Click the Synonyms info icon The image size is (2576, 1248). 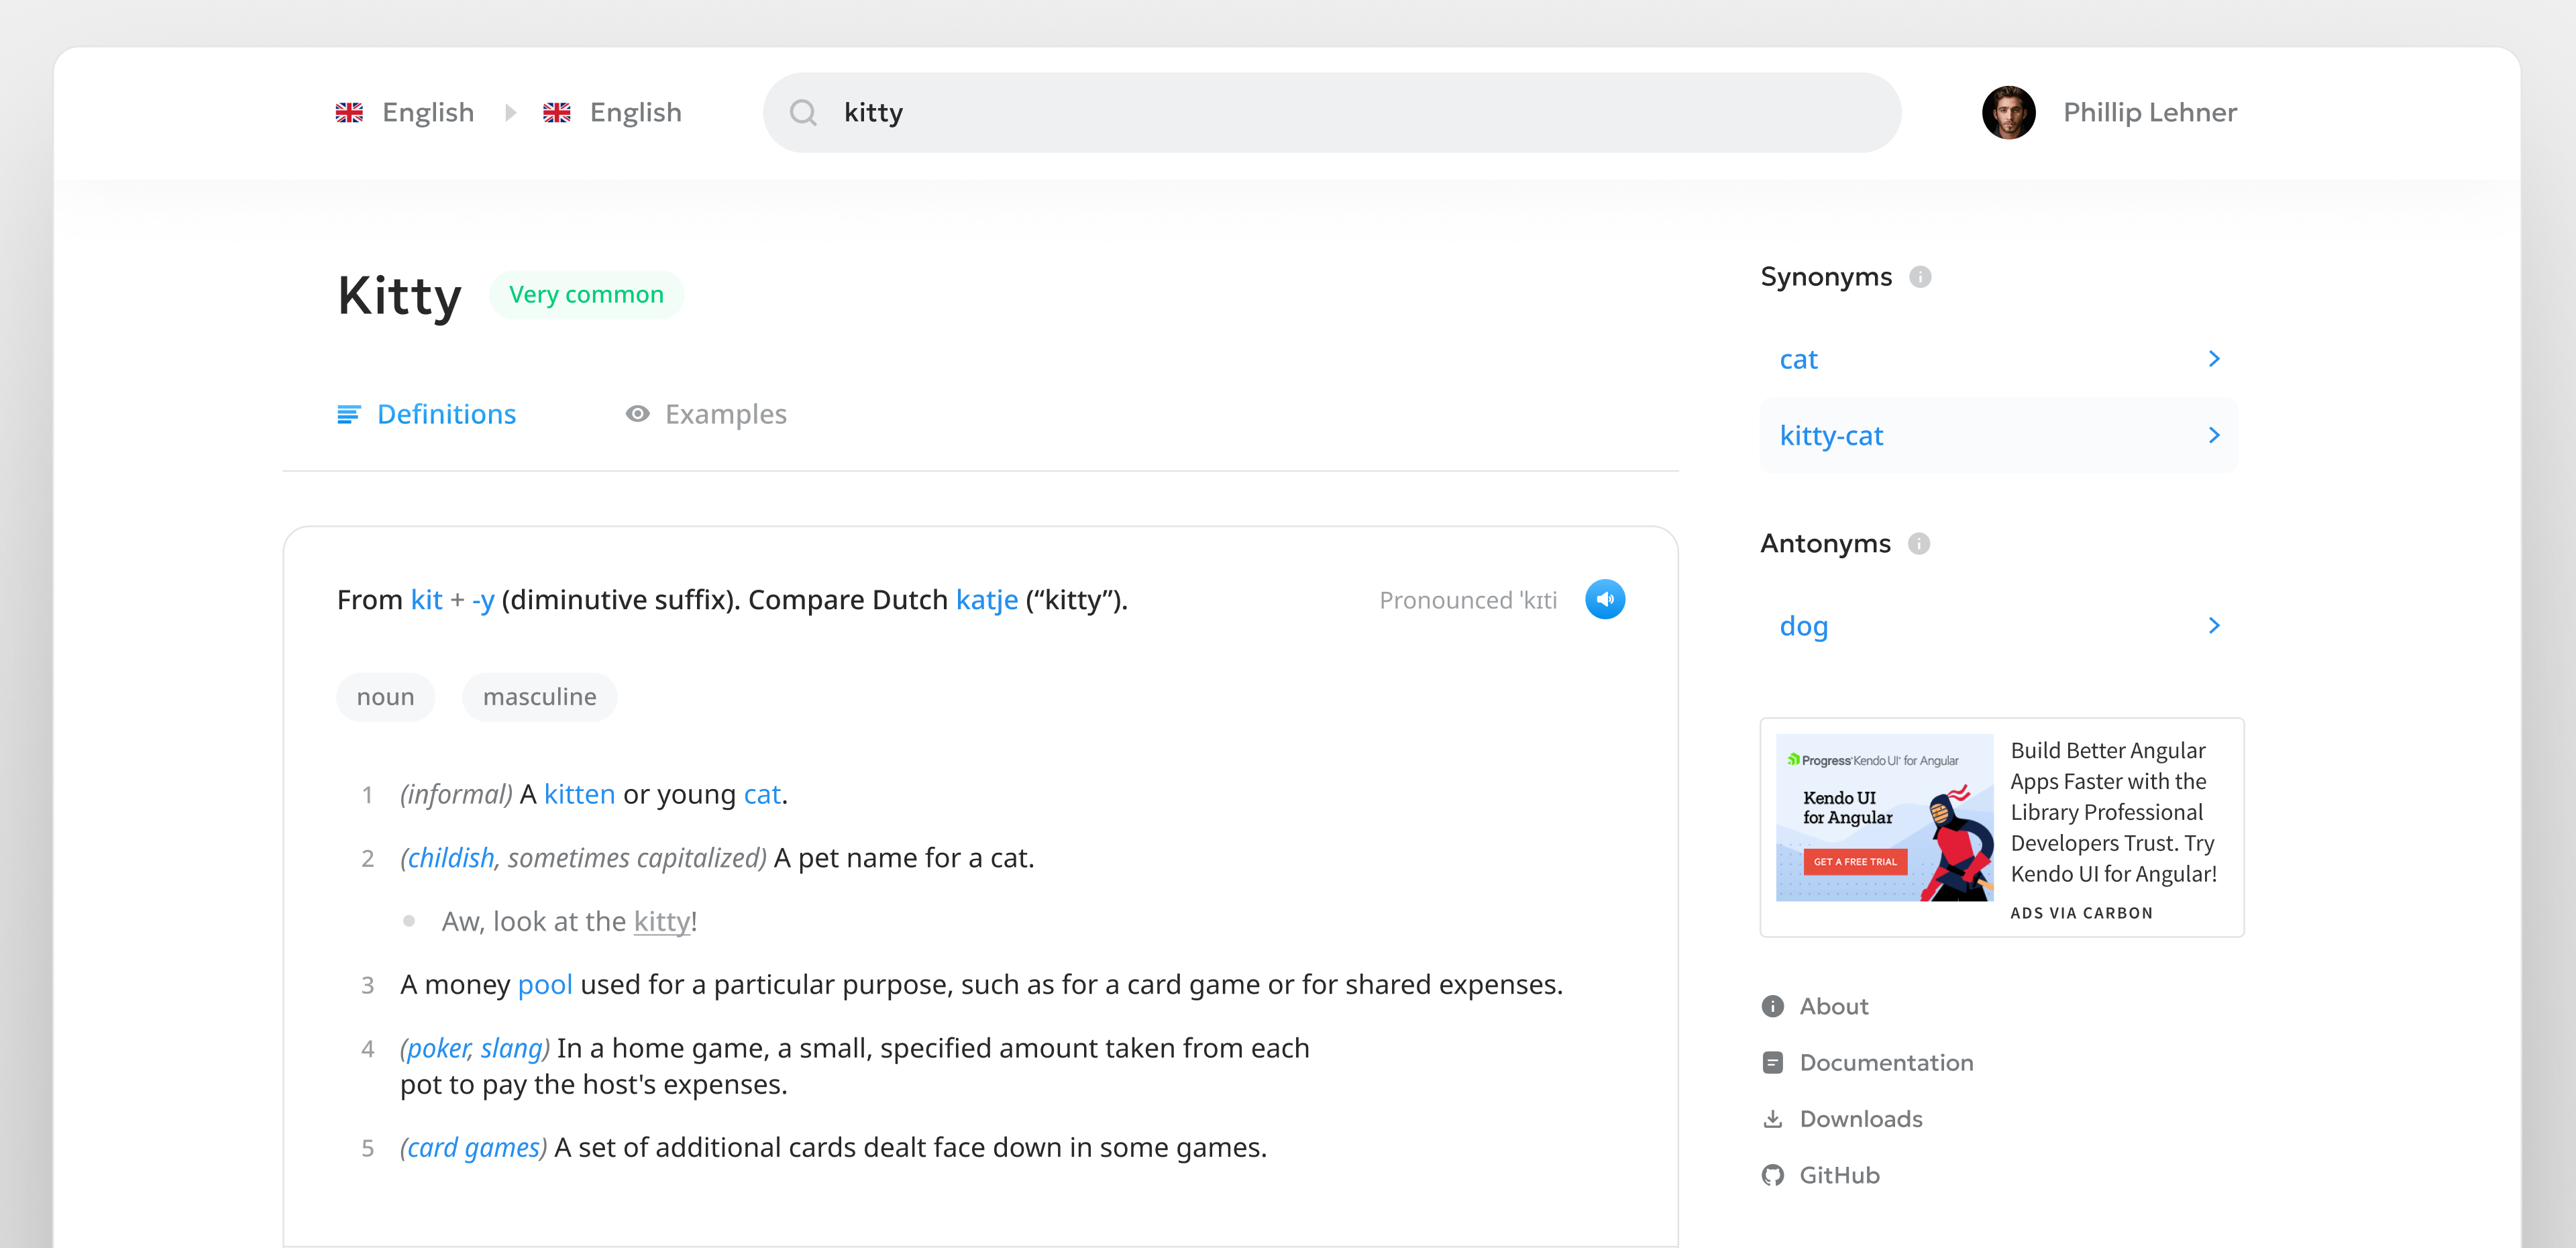(1920, 277)
